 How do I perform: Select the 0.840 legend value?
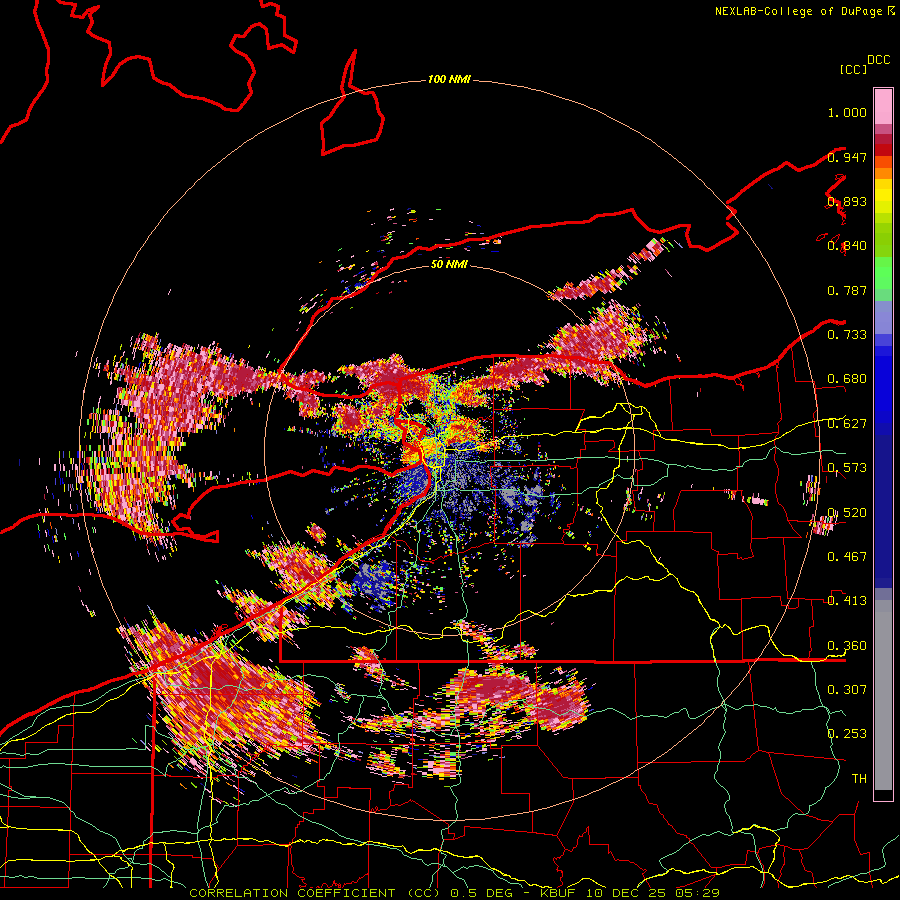(x=847, y=246)
